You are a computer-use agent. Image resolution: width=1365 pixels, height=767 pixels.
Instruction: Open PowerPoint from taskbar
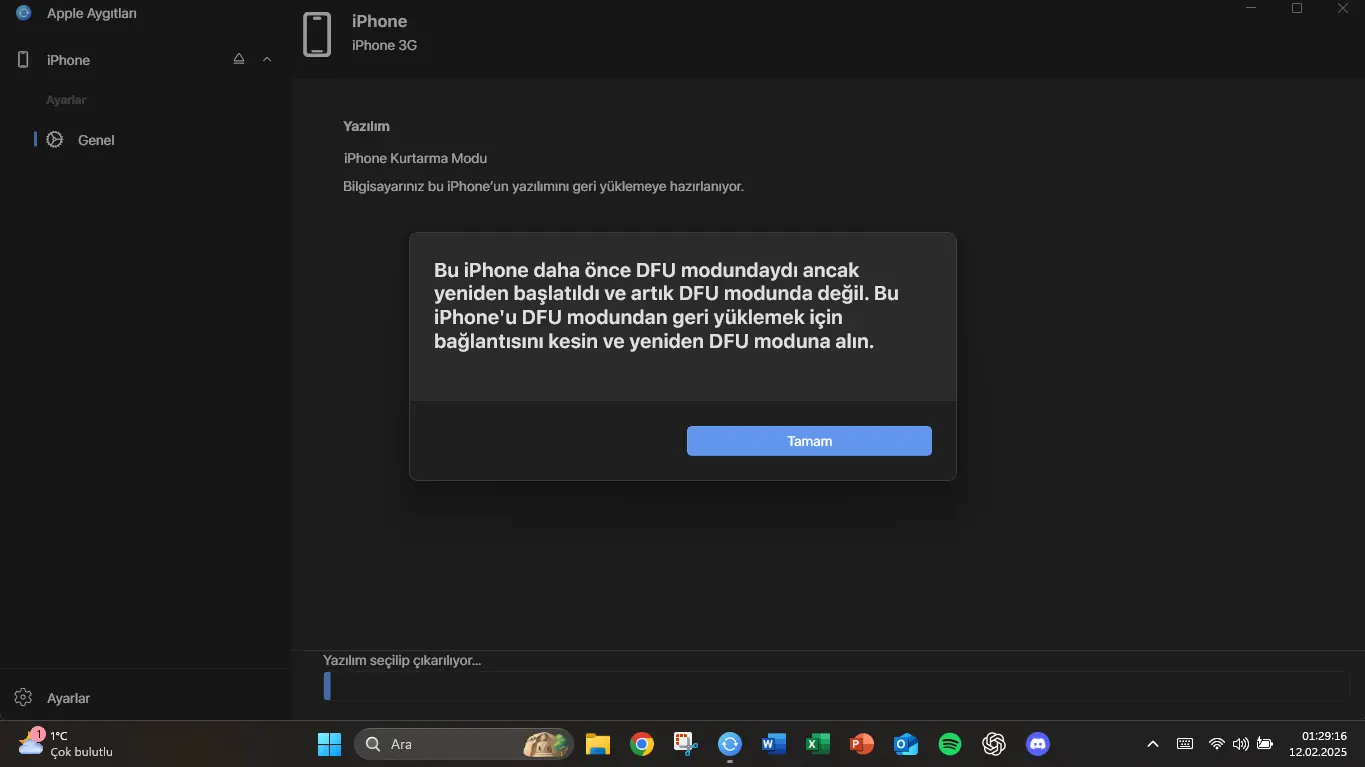862,744
